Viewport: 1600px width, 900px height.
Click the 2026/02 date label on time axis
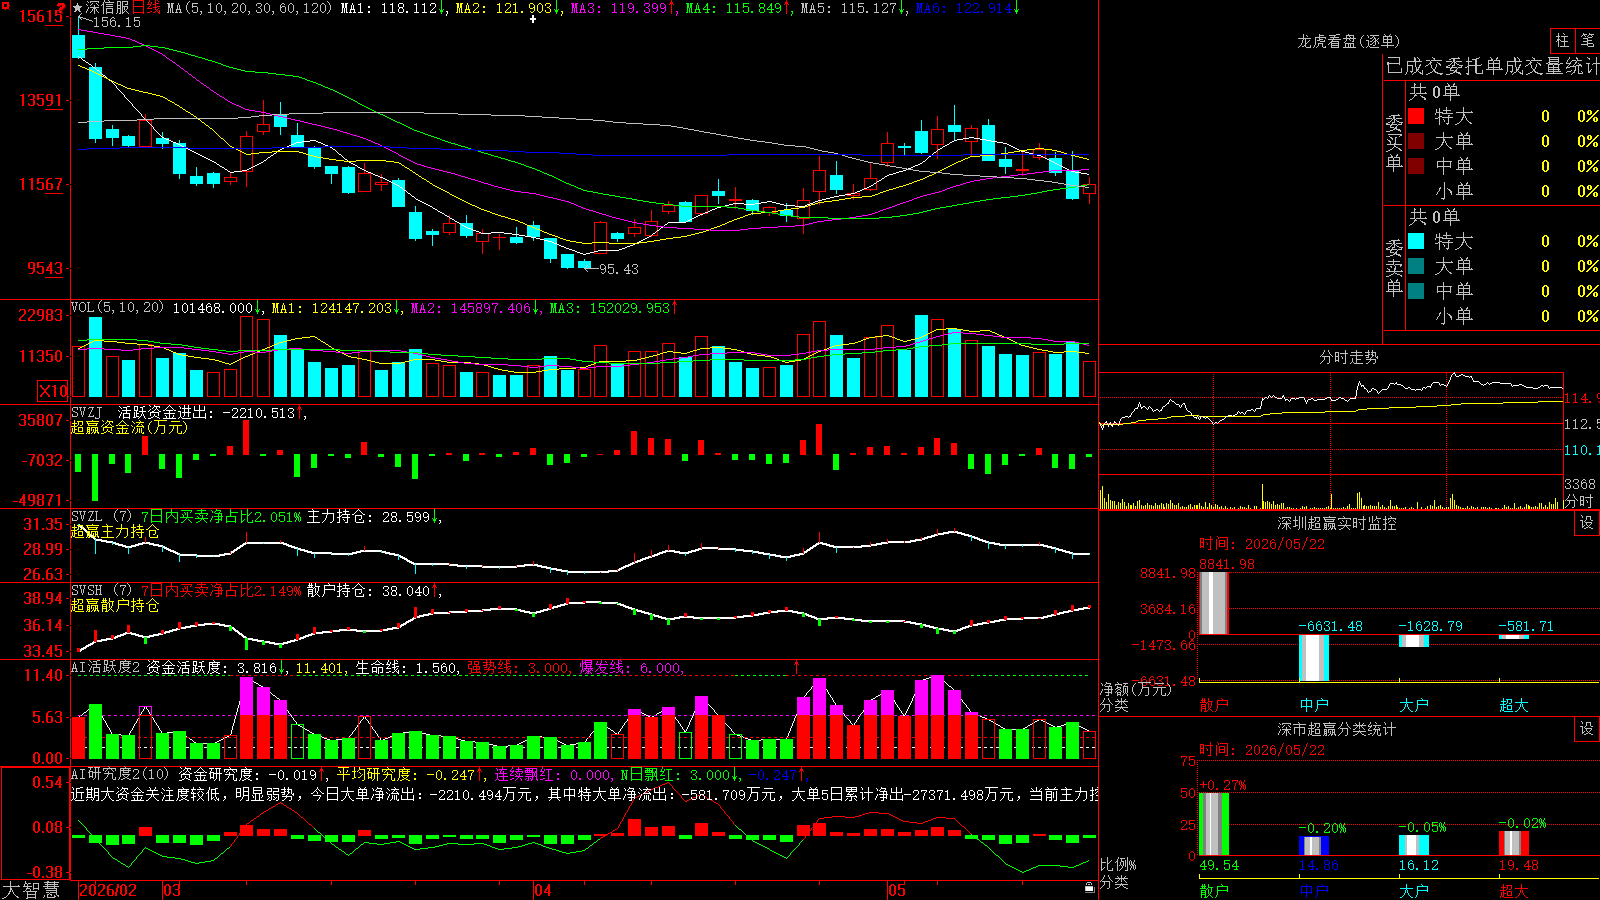pyautogui.click(x=107, y=890)
